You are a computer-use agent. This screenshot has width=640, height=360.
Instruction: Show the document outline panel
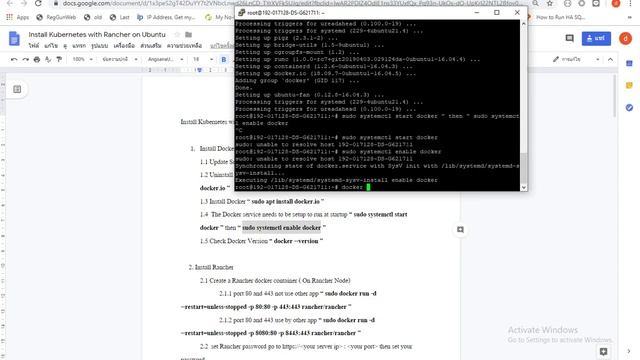[x=17, y=89]
